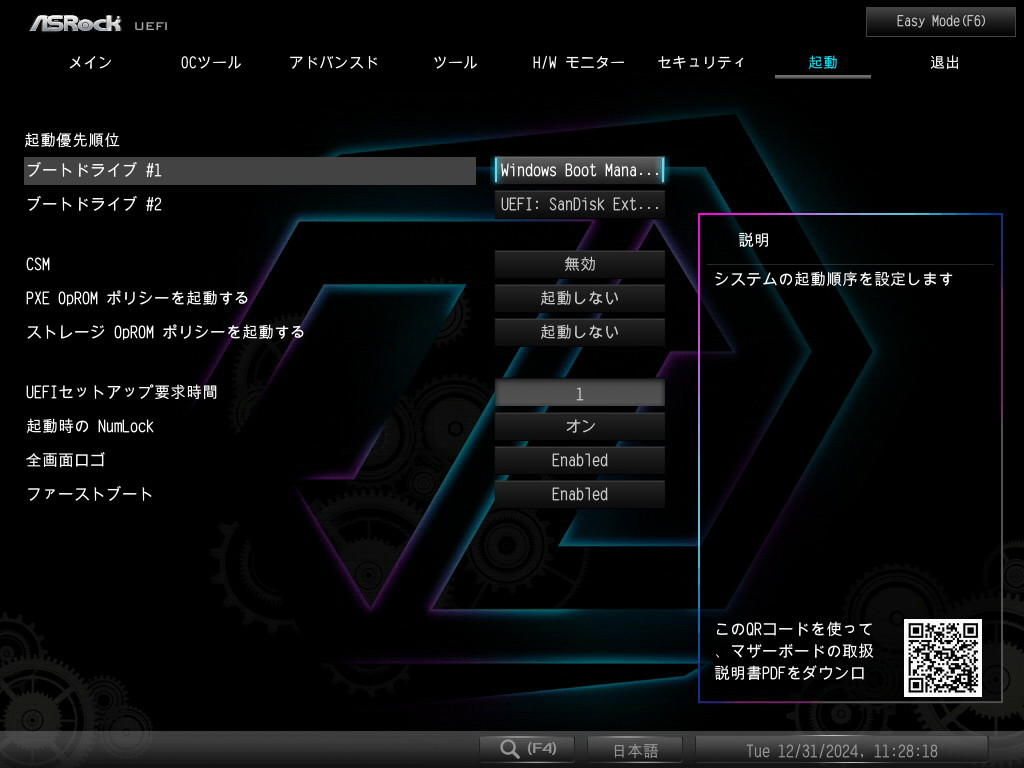Change the CSM 無効 setting

coord(579,264)
